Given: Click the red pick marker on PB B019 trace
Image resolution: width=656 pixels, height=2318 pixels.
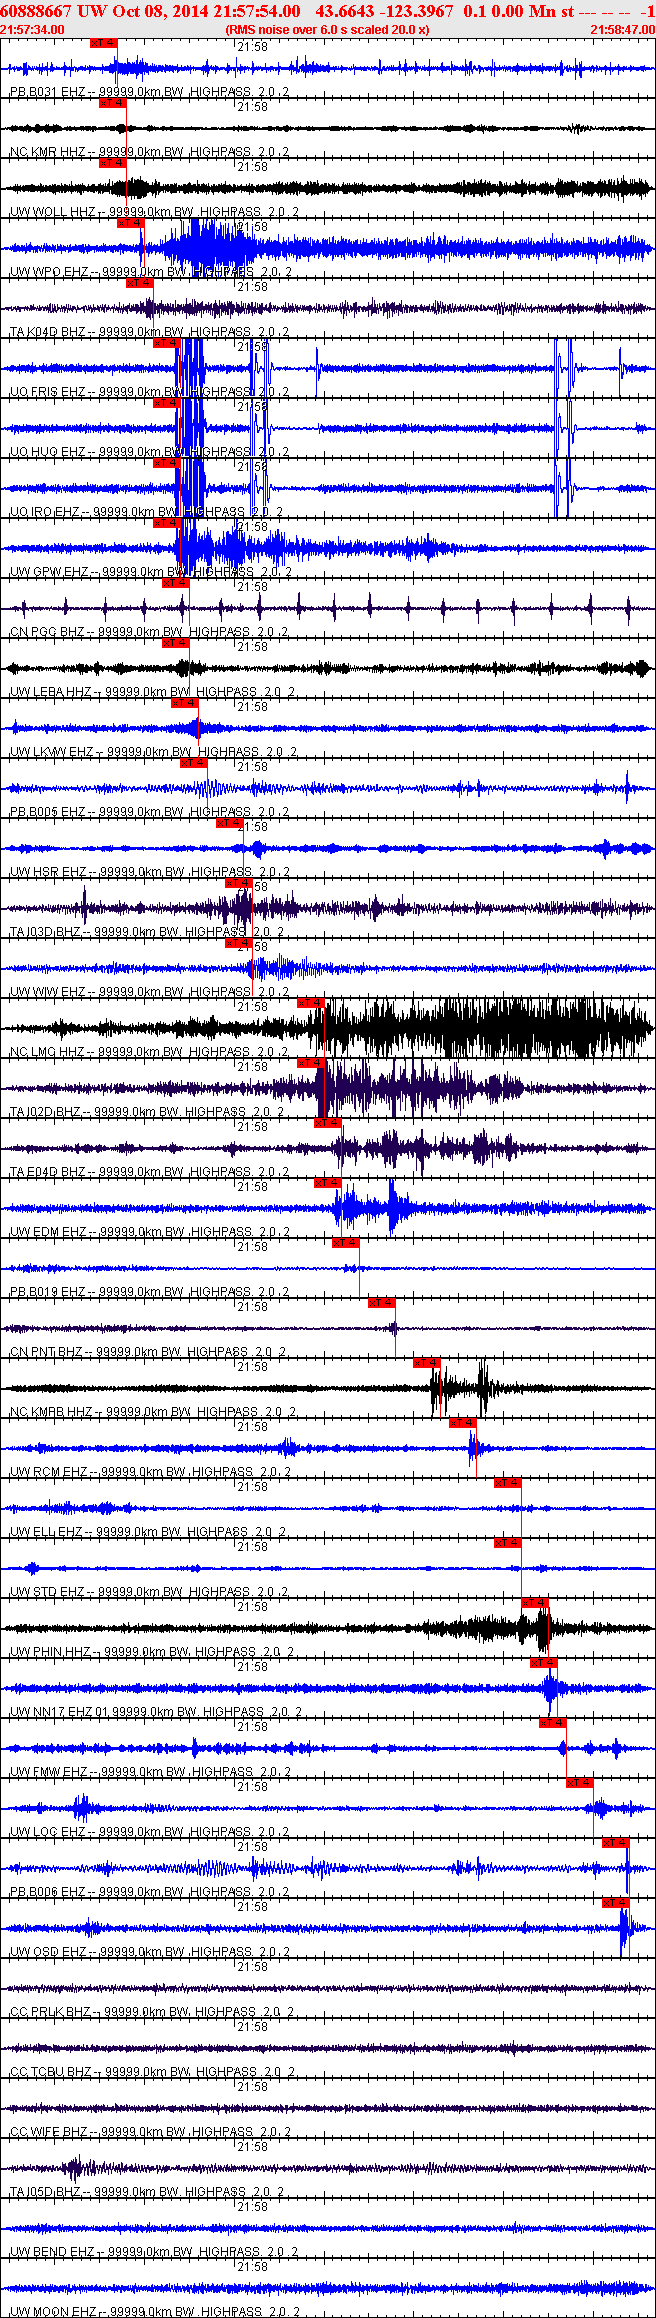Looking at the screenshot, I should pos(346,1243).
